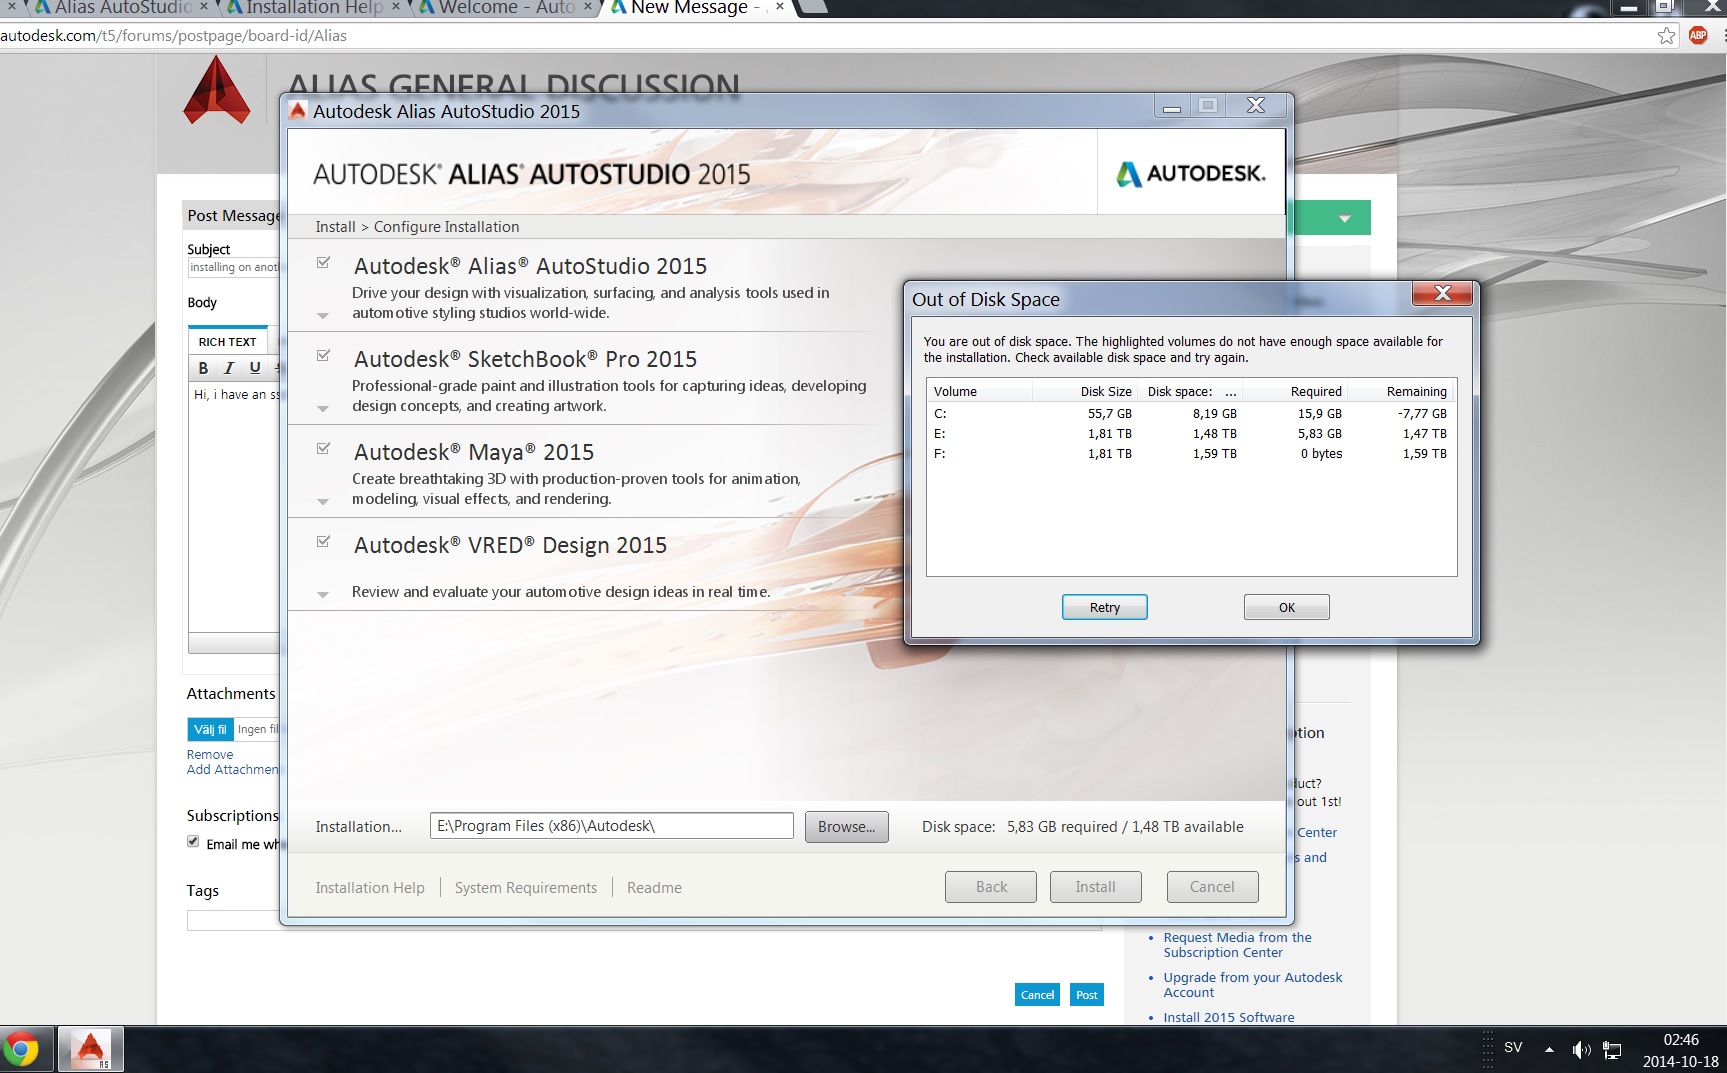Image resolution: width=1727 pixels, height=1073 pixels.
Task: Open Chrome from the taskbar
Action: (23, 1048)
